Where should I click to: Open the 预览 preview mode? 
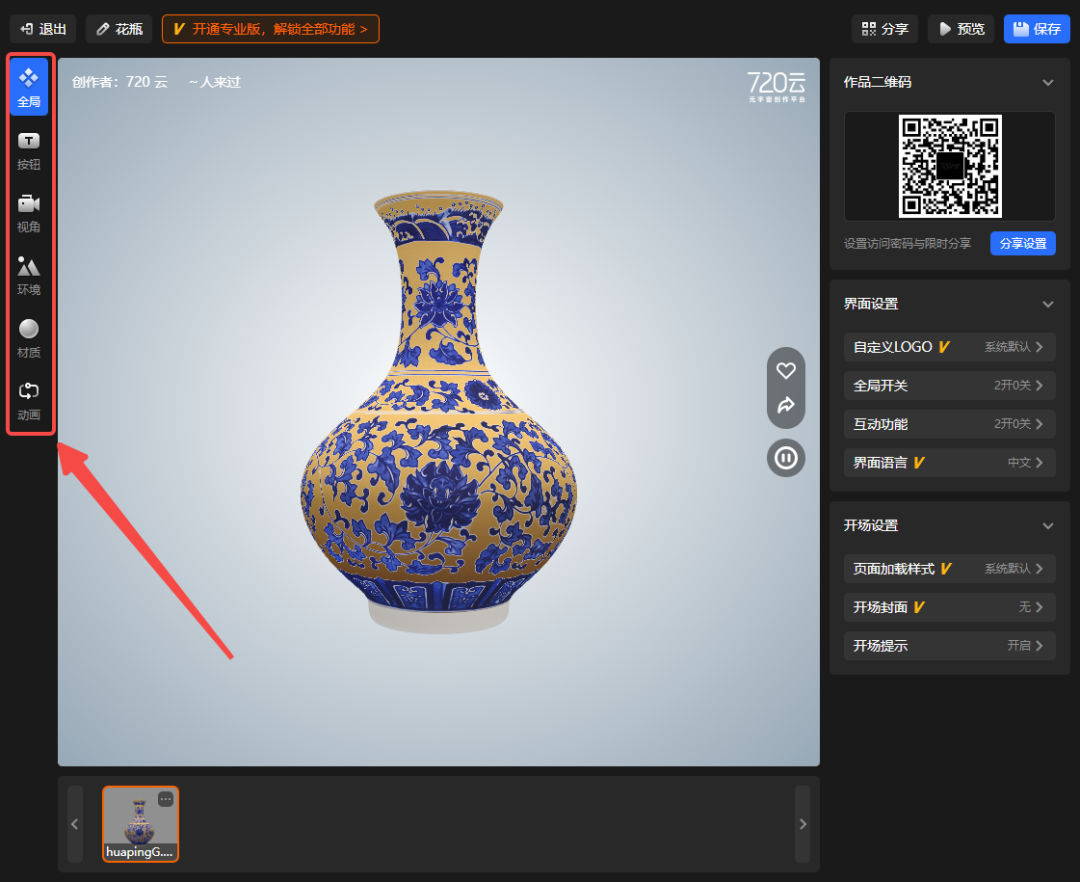960,29
